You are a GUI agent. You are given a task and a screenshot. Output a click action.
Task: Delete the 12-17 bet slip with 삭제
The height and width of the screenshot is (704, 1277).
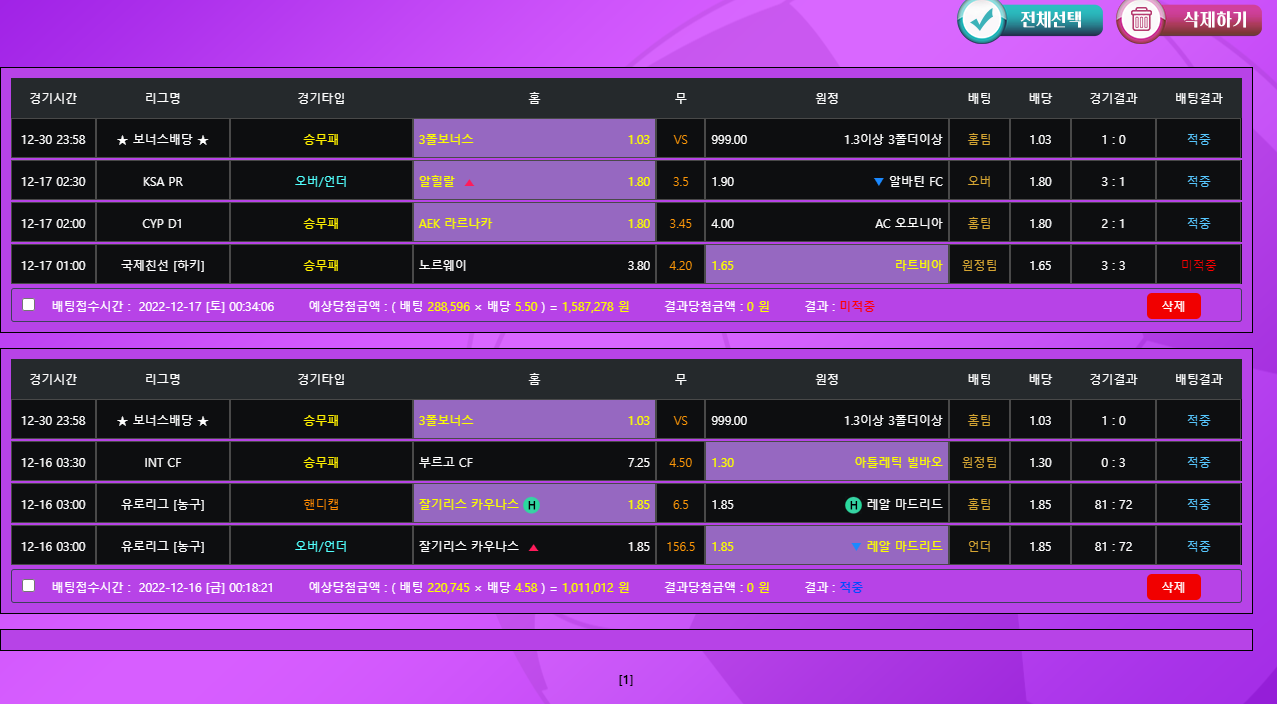pos(1173,306)
